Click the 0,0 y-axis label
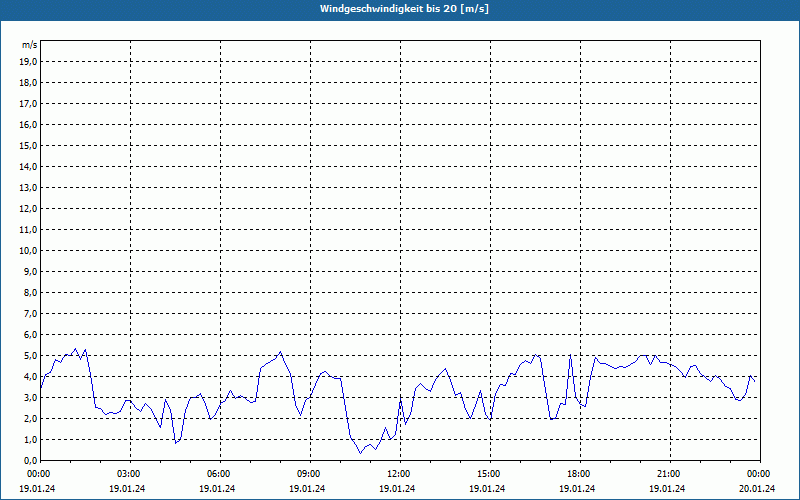Viewport: 800px width, 500px height. point(31,460)
